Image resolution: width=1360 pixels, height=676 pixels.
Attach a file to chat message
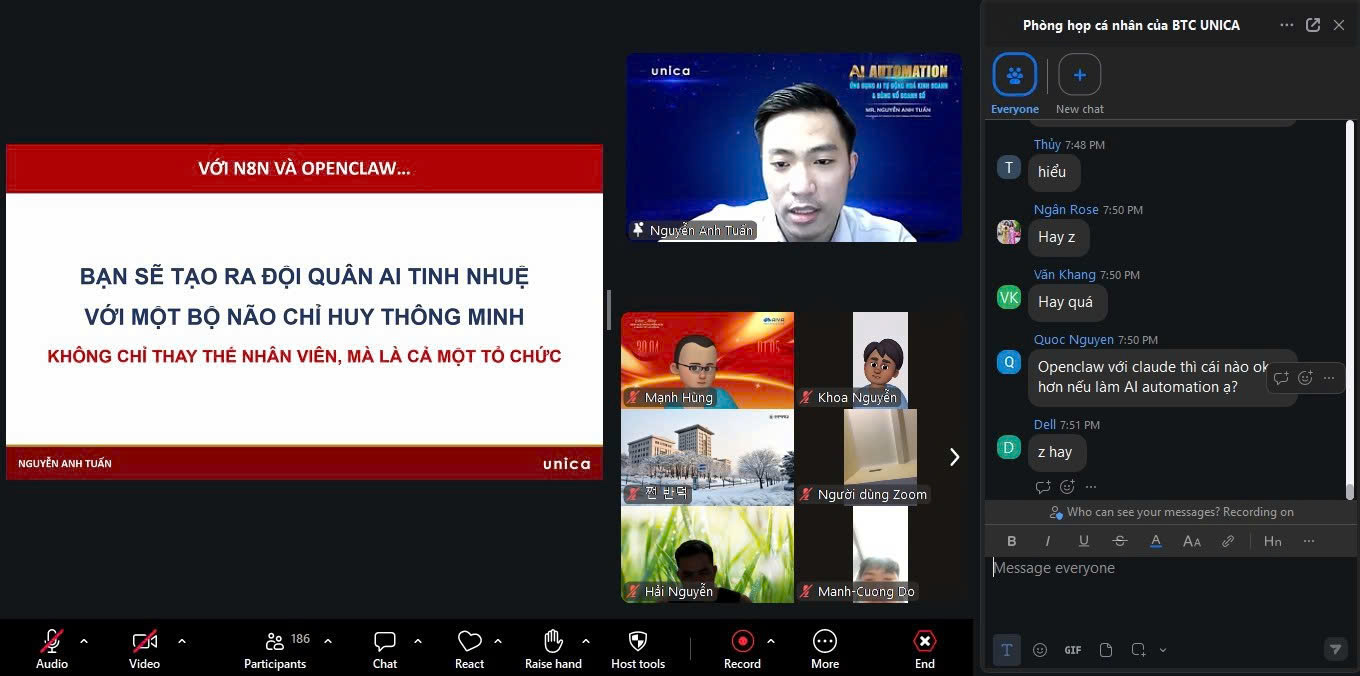tap(1106, 650)
